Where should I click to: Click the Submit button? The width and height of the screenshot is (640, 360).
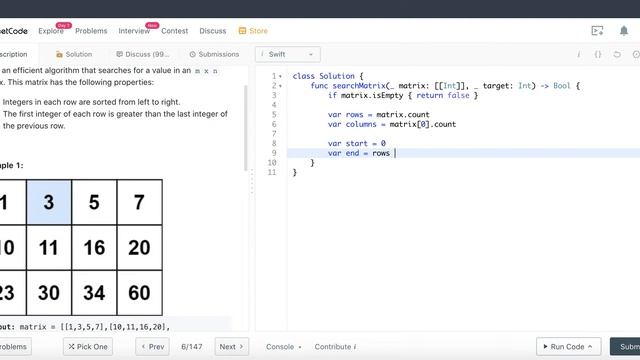[x=625, y=347]
